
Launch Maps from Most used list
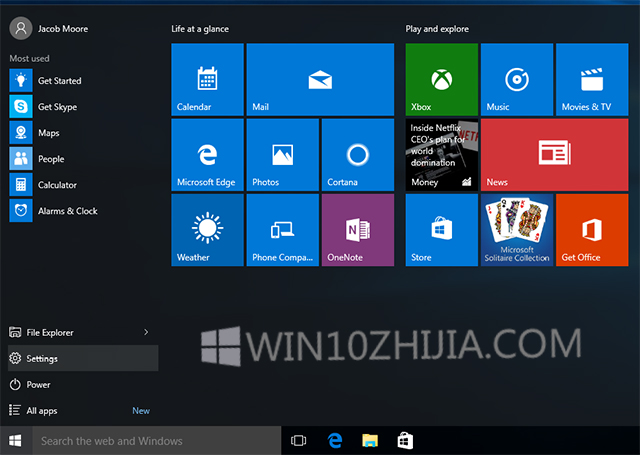(x=83, y=133)
